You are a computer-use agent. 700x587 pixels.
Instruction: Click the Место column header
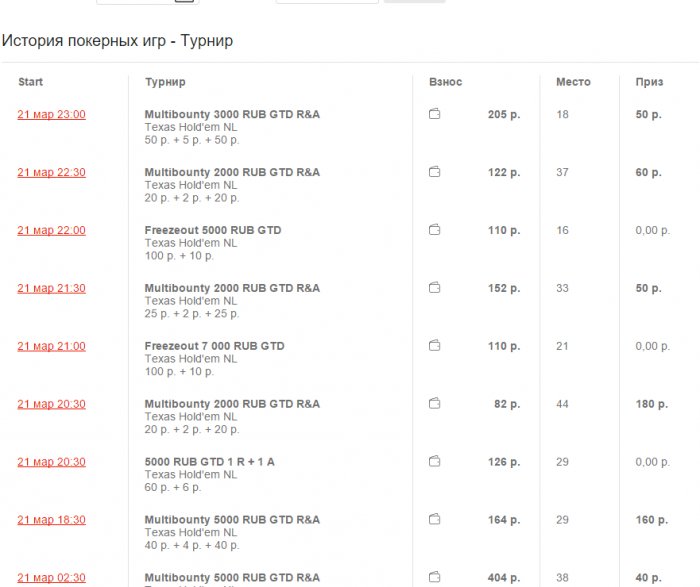[573, 82]
